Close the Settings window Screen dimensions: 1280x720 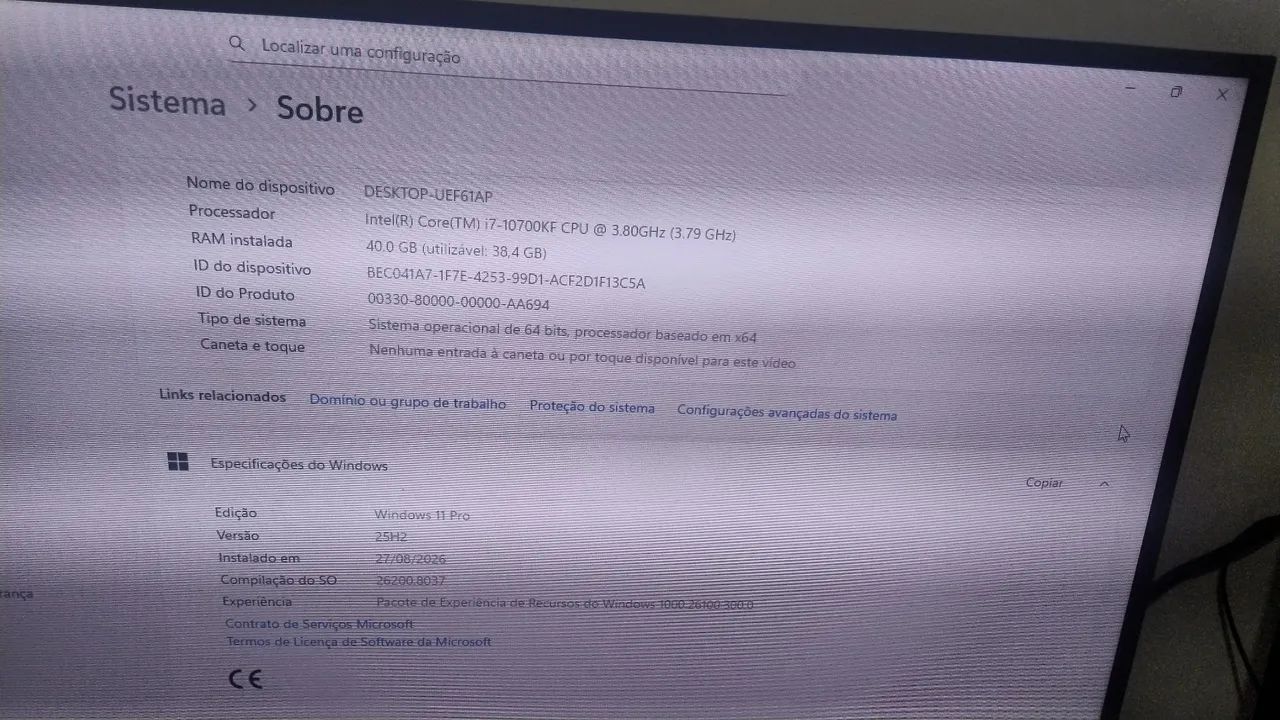point(1222,94)
